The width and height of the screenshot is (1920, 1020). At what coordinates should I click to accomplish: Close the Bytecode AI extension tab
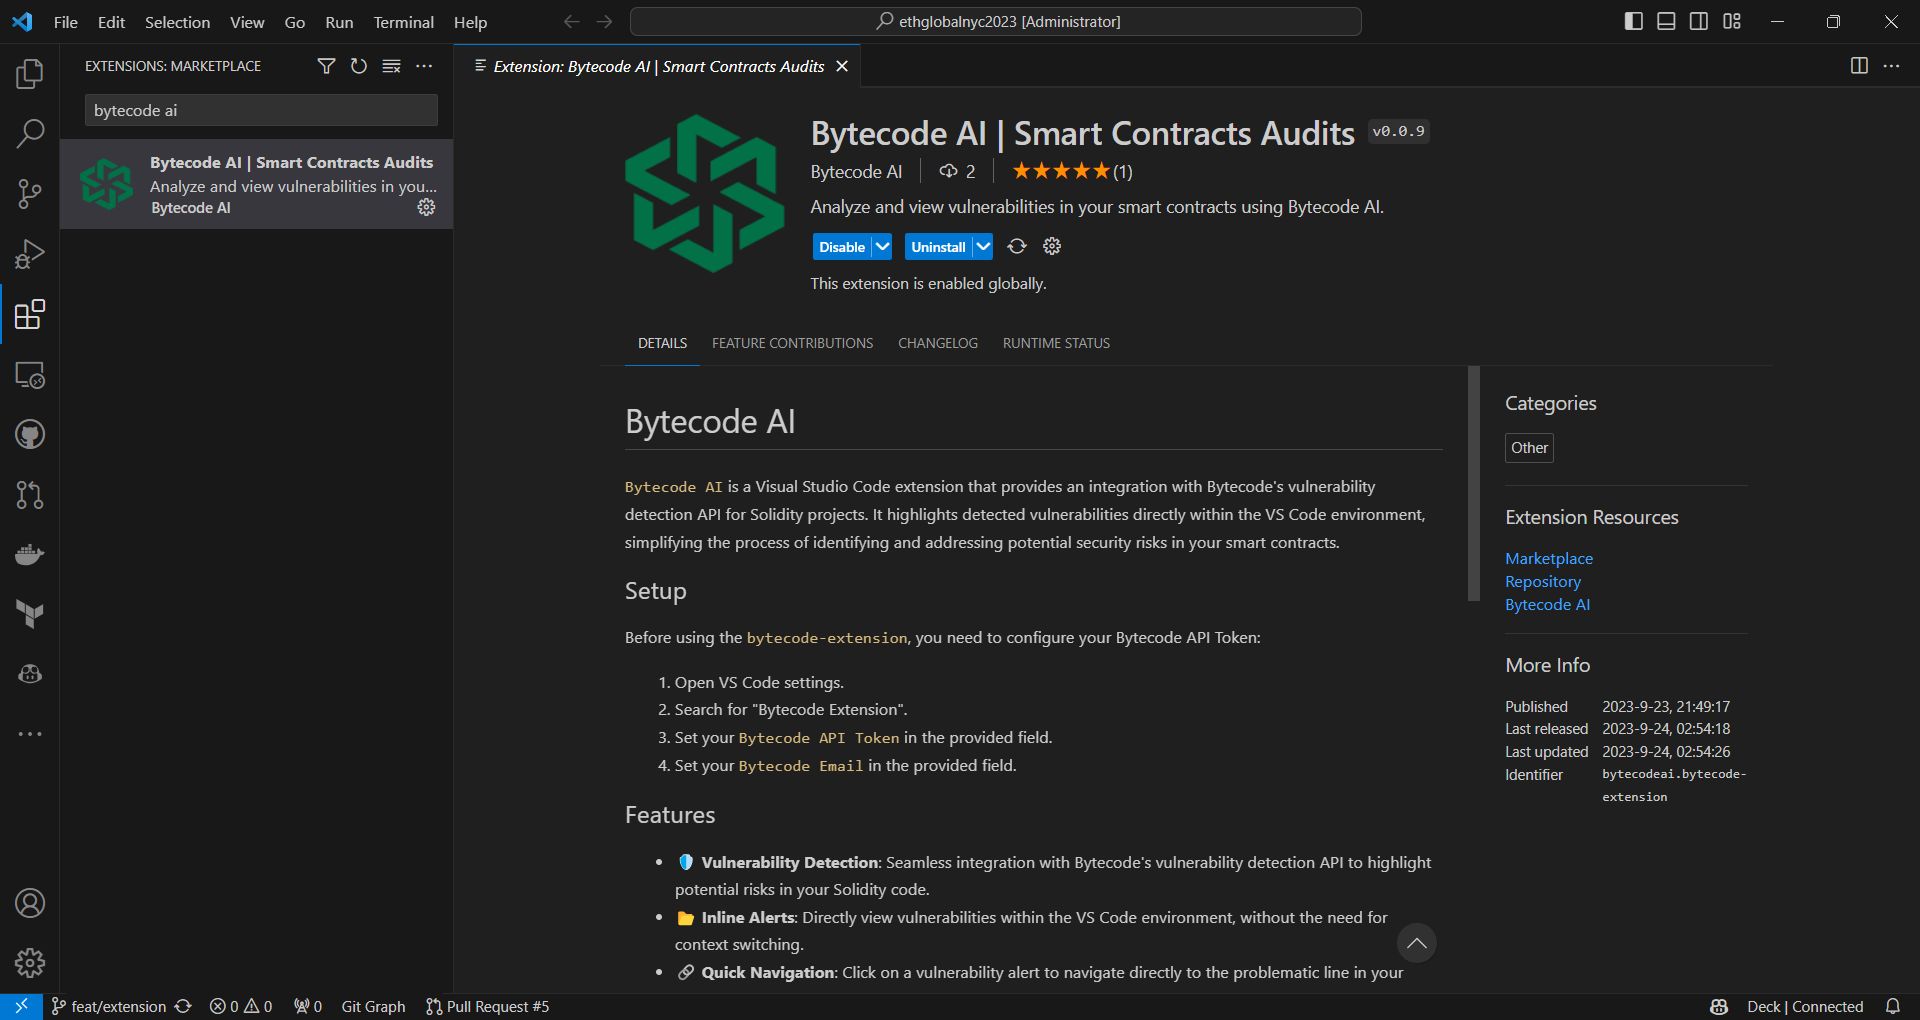(x=842, y=66)
